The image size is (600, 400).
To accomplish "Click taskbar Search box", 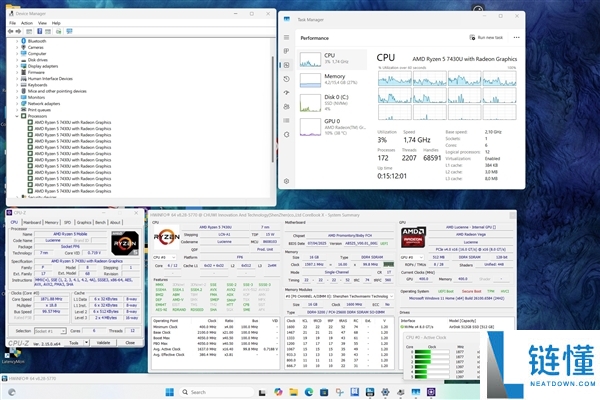I will [217, 392].
